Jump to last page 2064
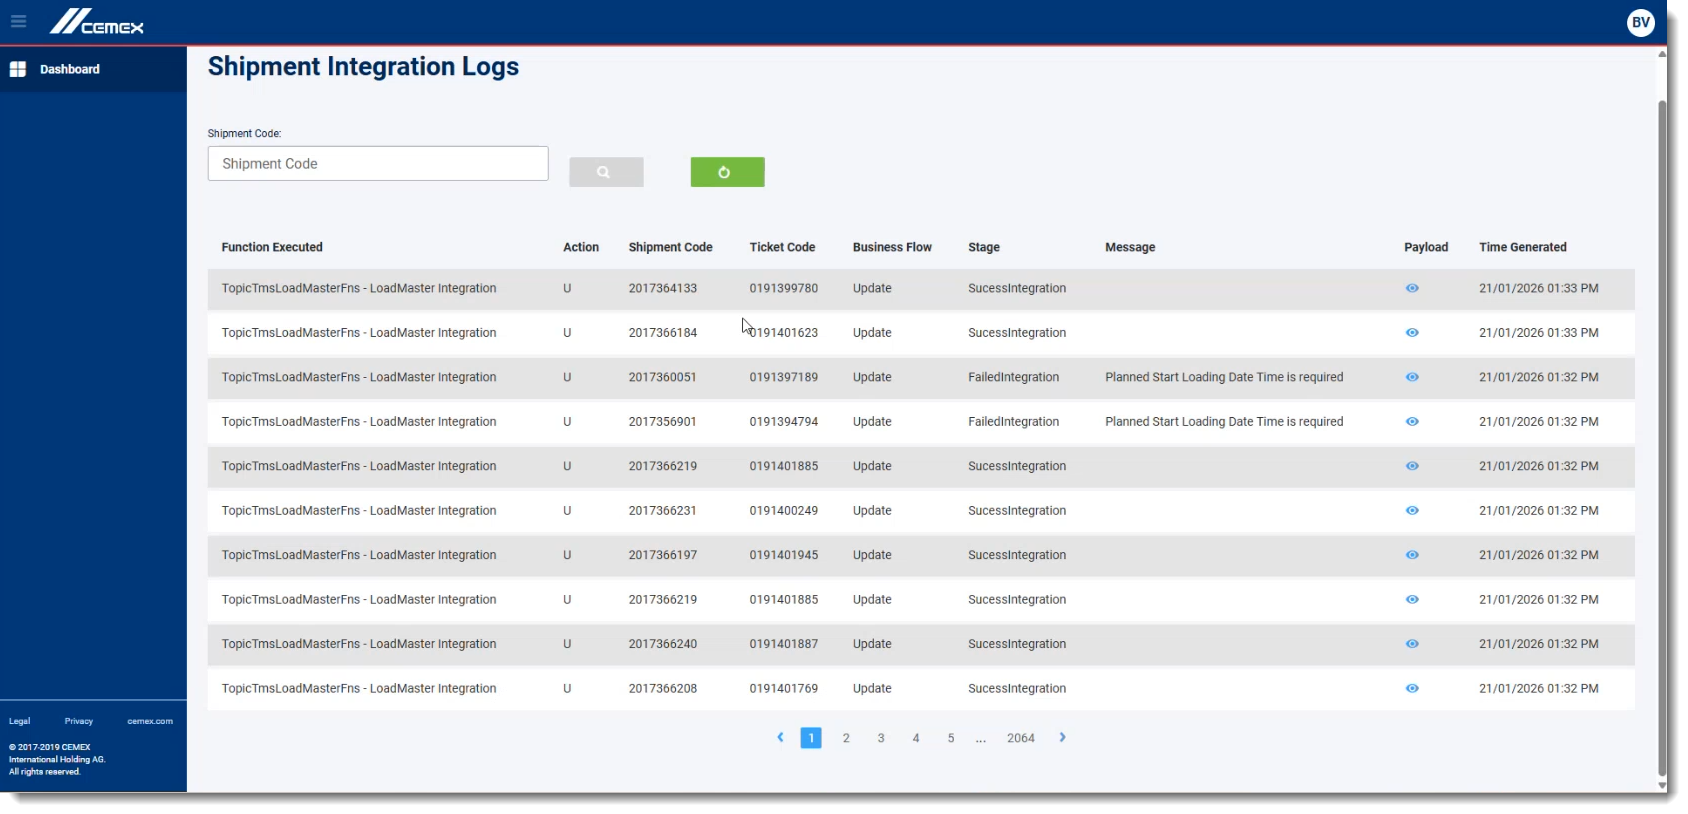This screenshot has width=1688, height=814. (1021, 738)
